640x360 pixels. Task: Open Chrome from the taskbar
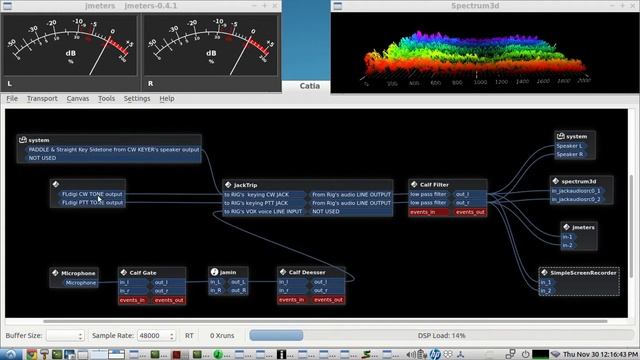click(31, 354)
